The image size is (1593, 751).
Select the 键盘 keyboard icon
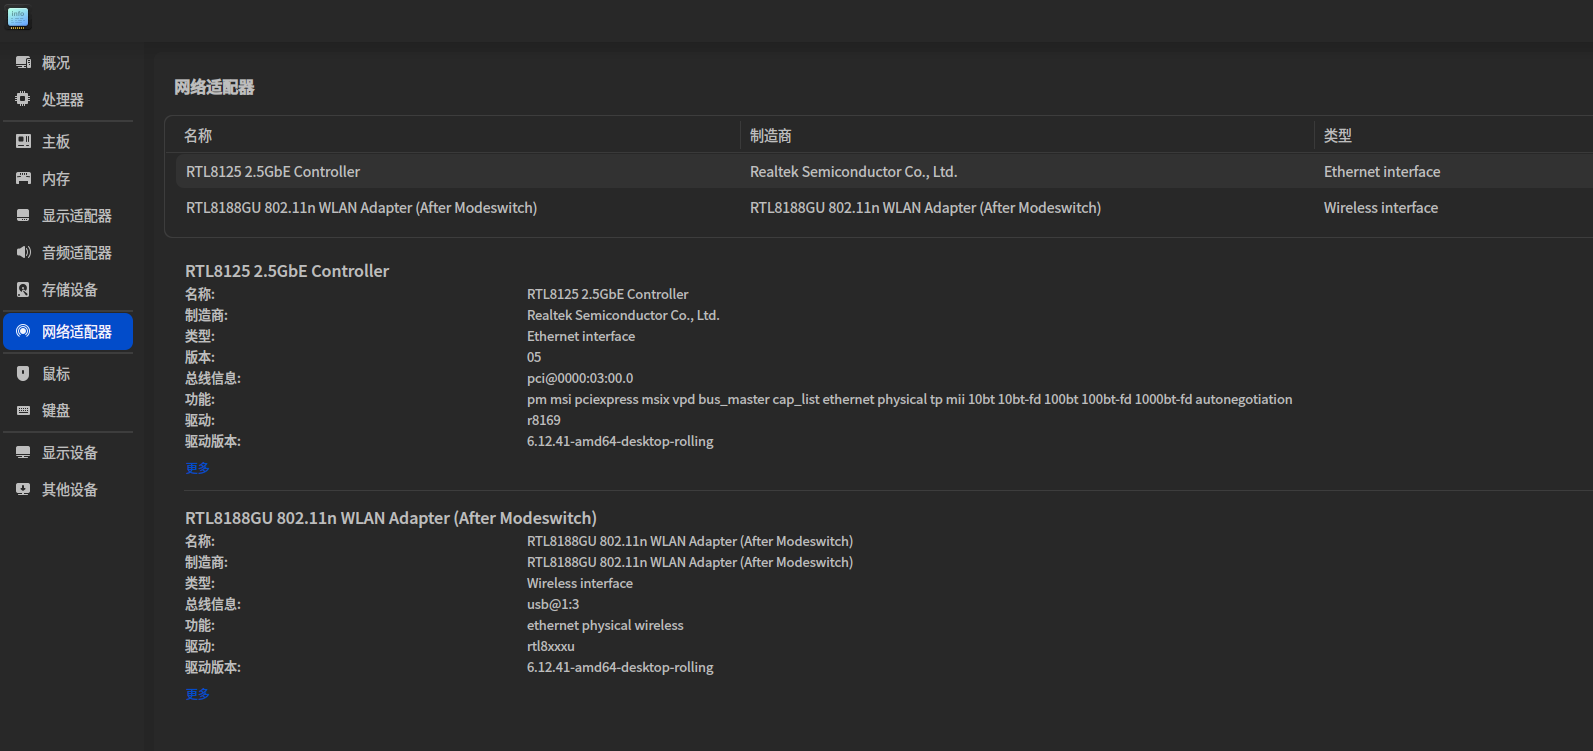pyautogui.click(x=23, y=410)
